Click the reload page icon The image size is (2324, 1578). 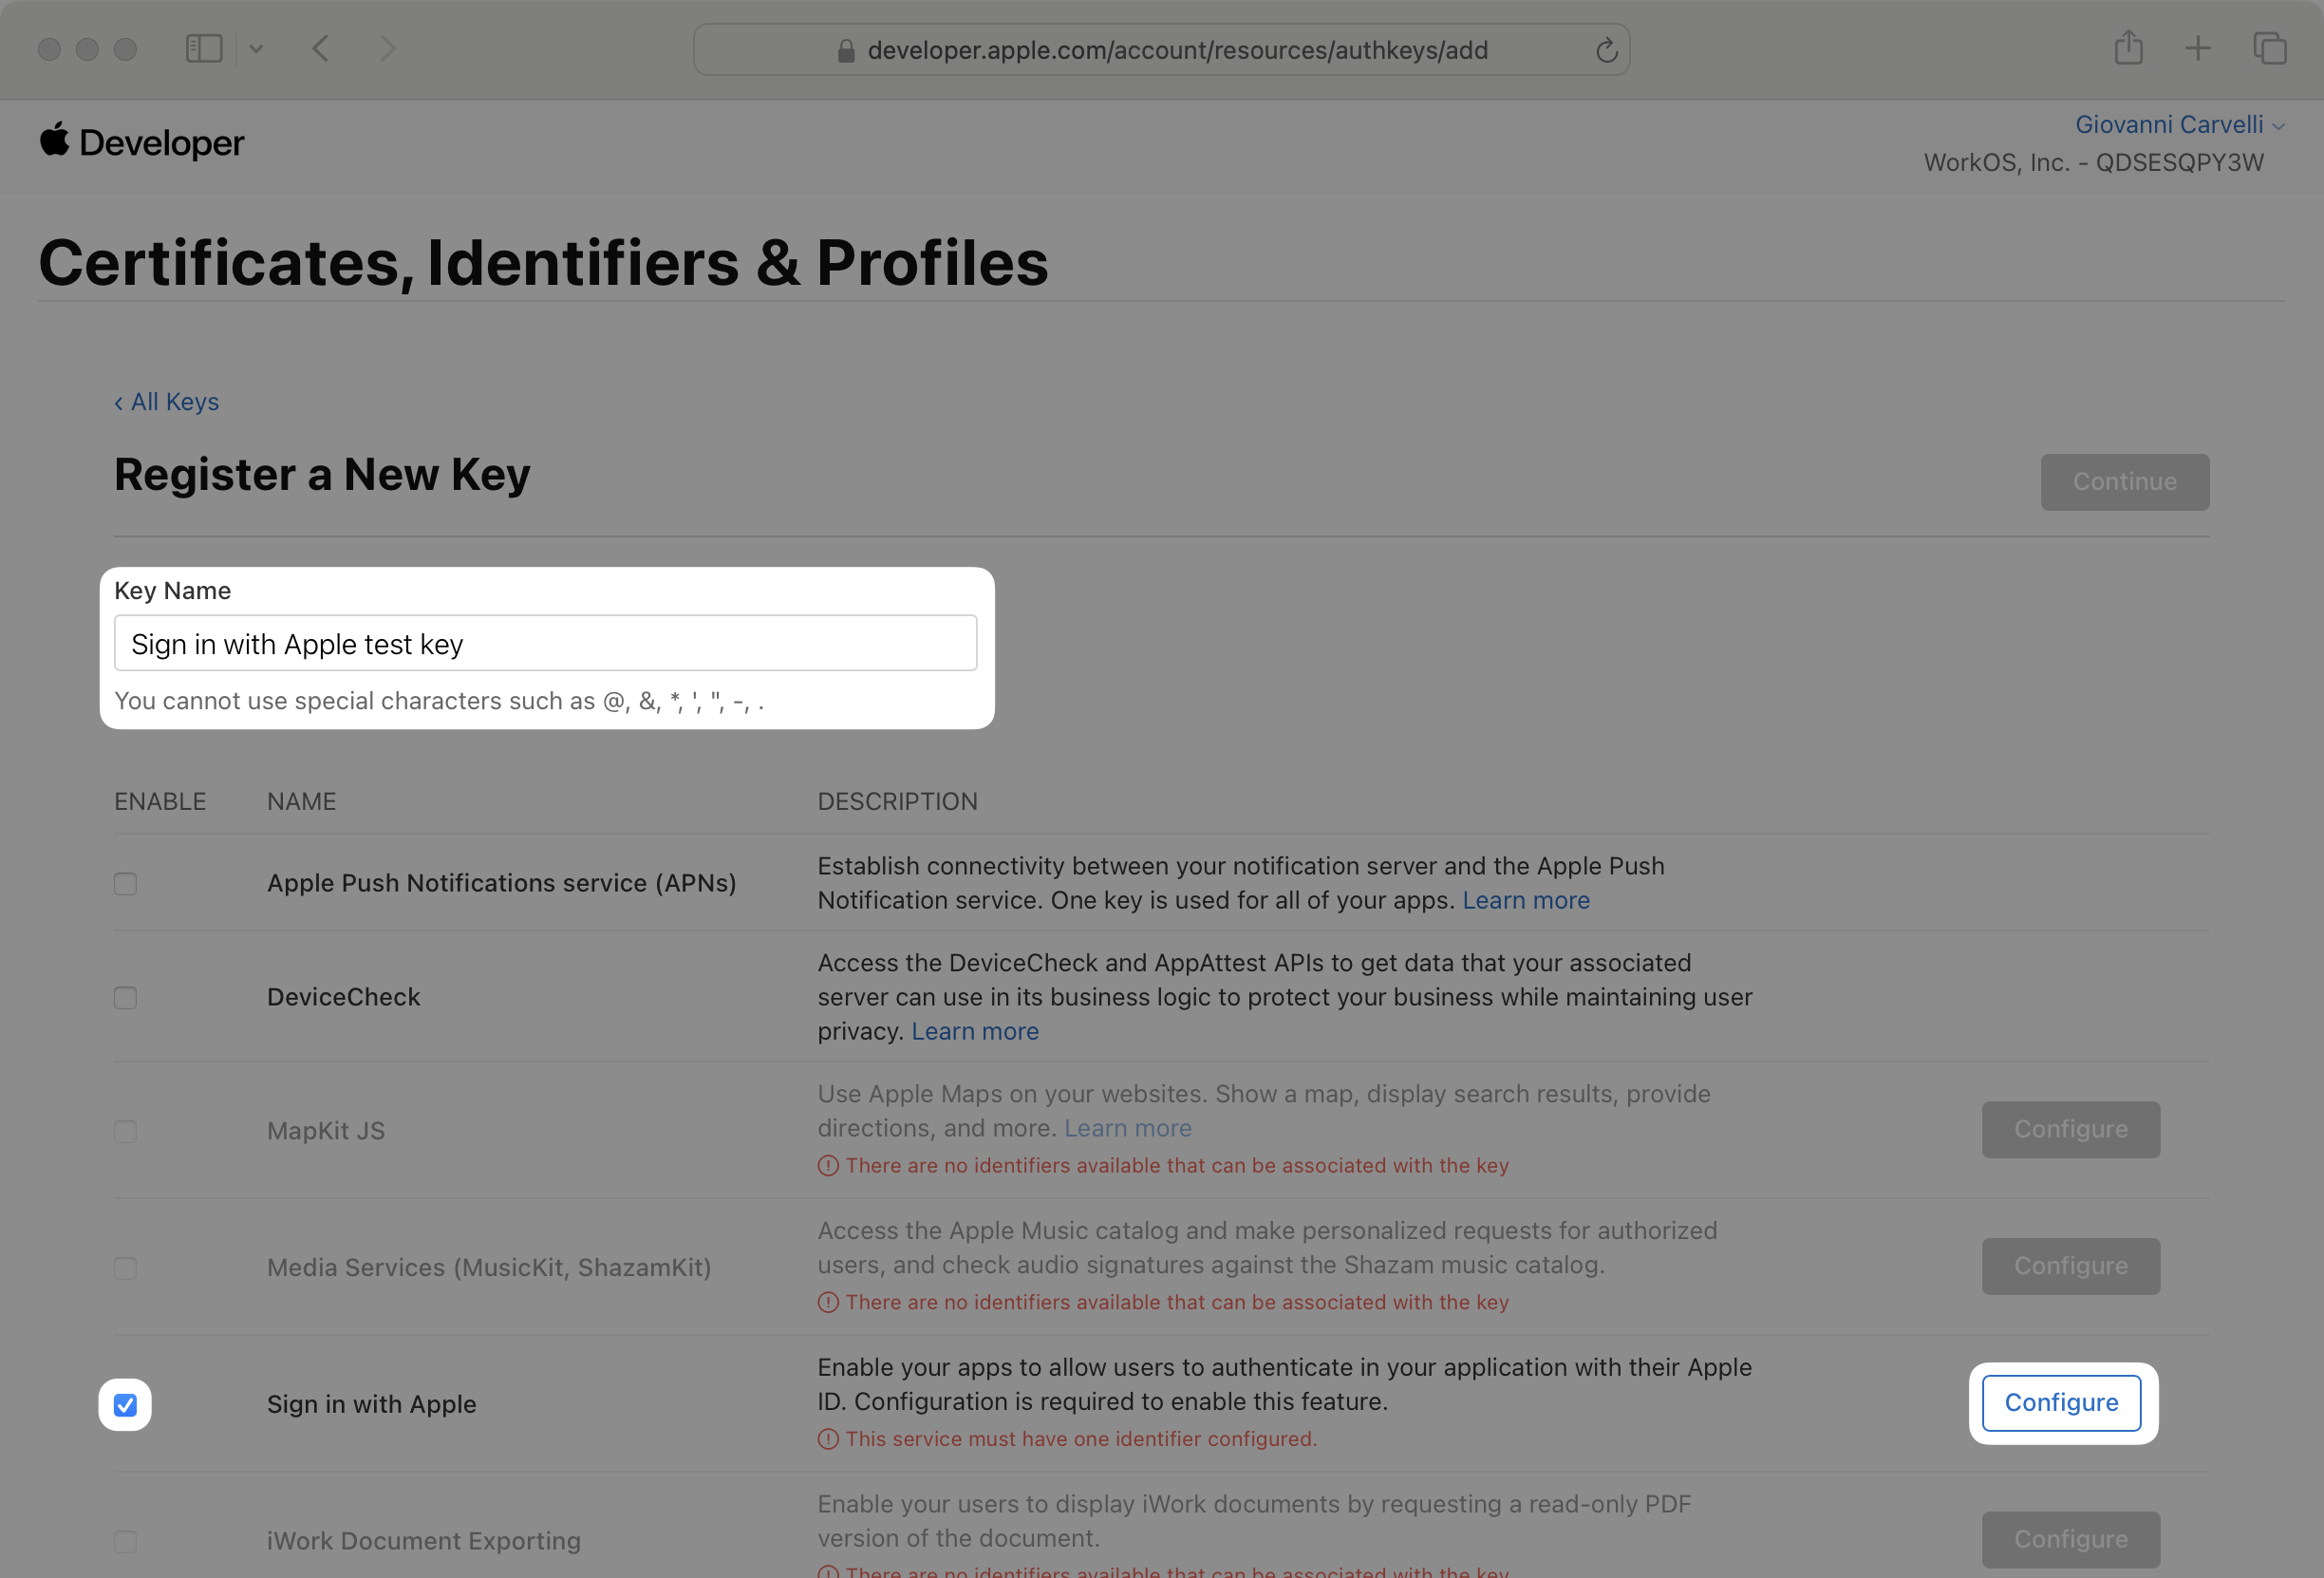click(1606, 50)
